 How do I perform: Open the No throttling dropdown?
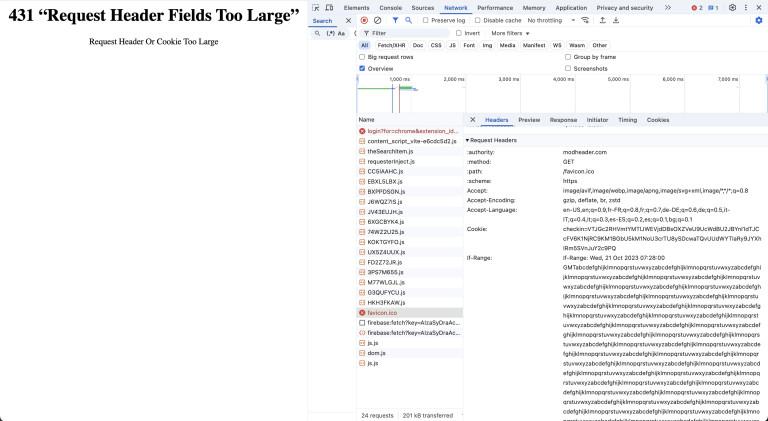[551, 21]
